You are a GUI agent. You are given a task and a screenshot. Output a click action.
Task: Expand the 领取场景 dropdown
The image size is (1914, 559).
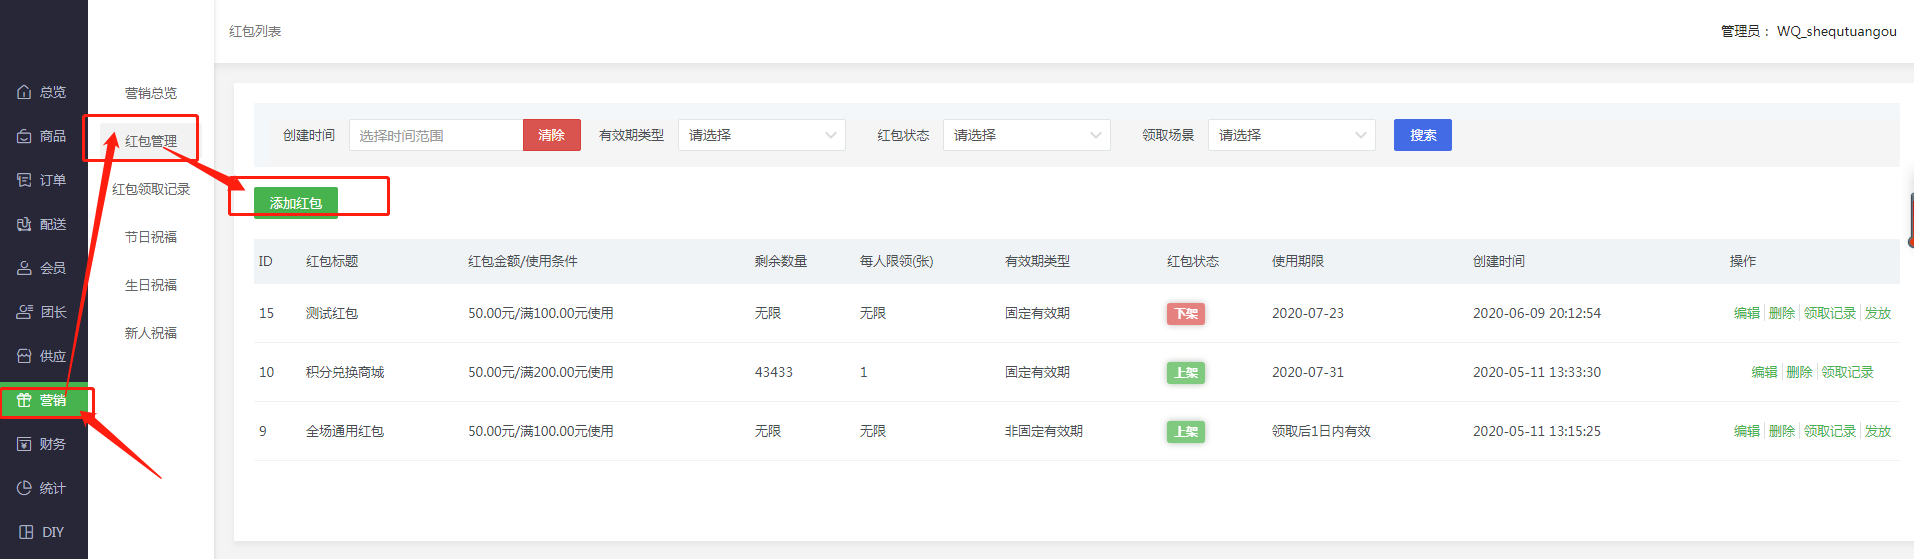1292,135
